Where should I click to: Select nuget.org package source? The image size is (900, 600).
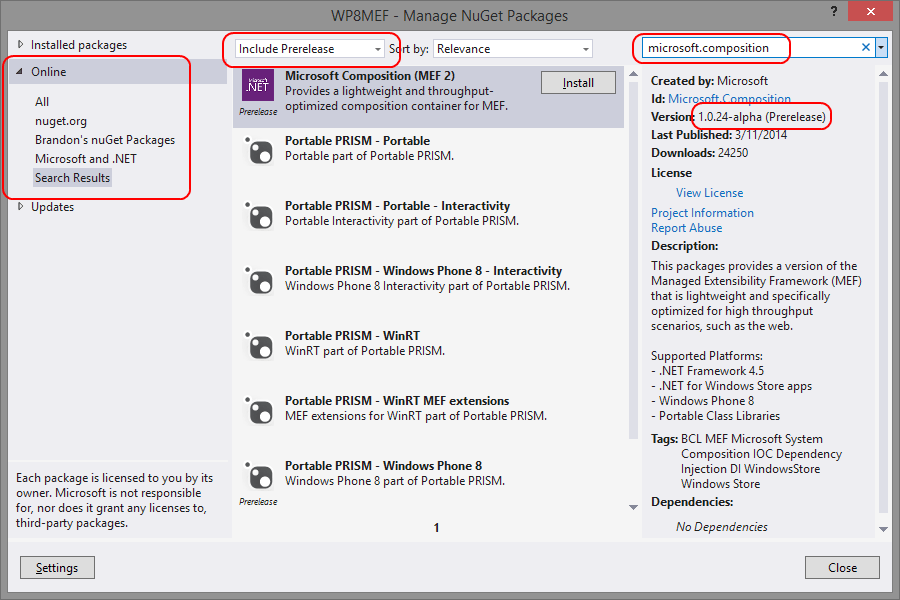point(61,121)
